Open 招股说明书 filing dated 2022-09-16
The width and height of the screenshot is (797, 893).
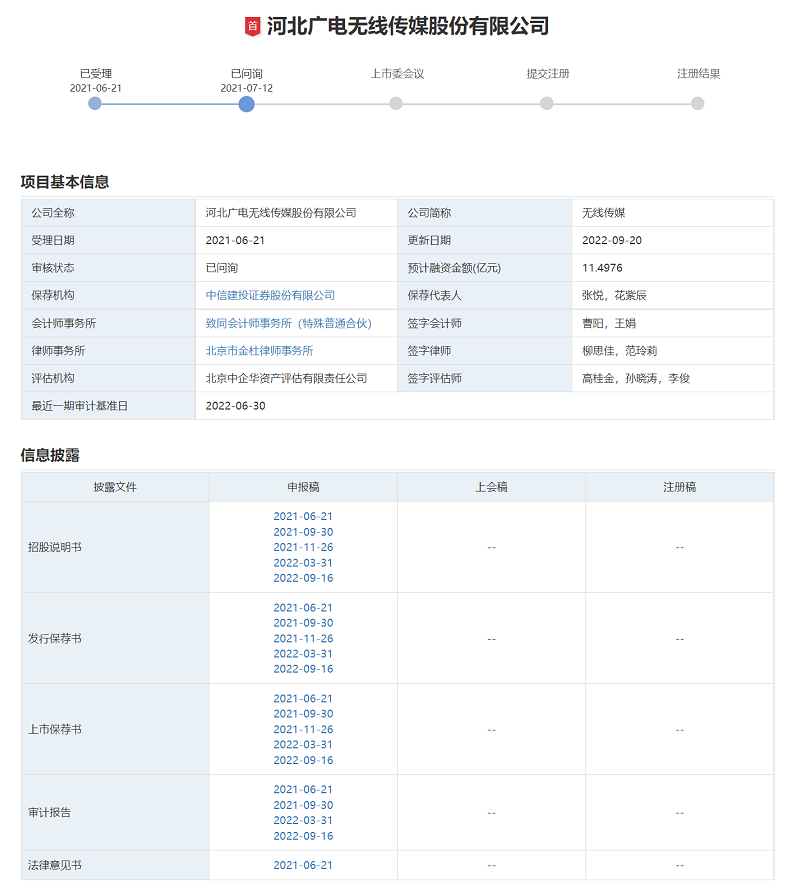(303, 578)
